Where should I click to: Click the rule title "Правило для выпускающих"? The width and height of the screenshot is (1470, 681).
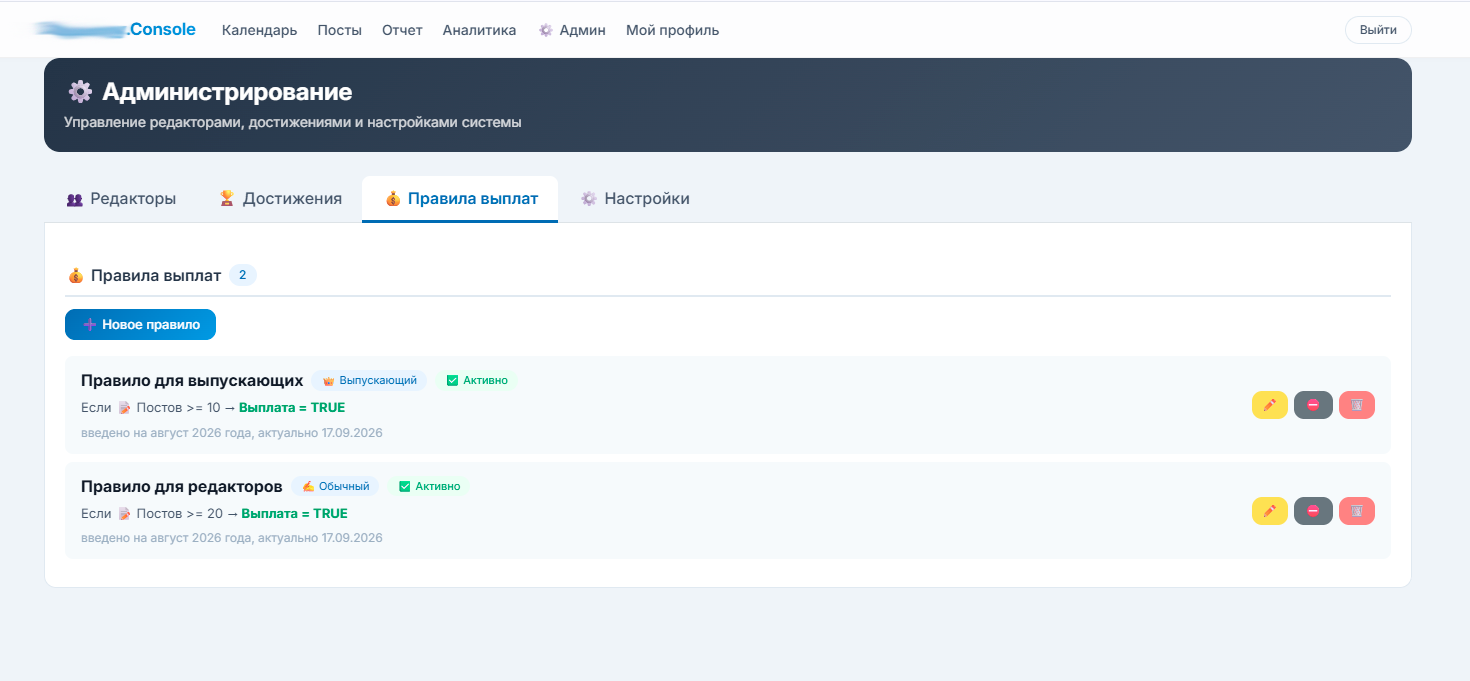point(192,380)
